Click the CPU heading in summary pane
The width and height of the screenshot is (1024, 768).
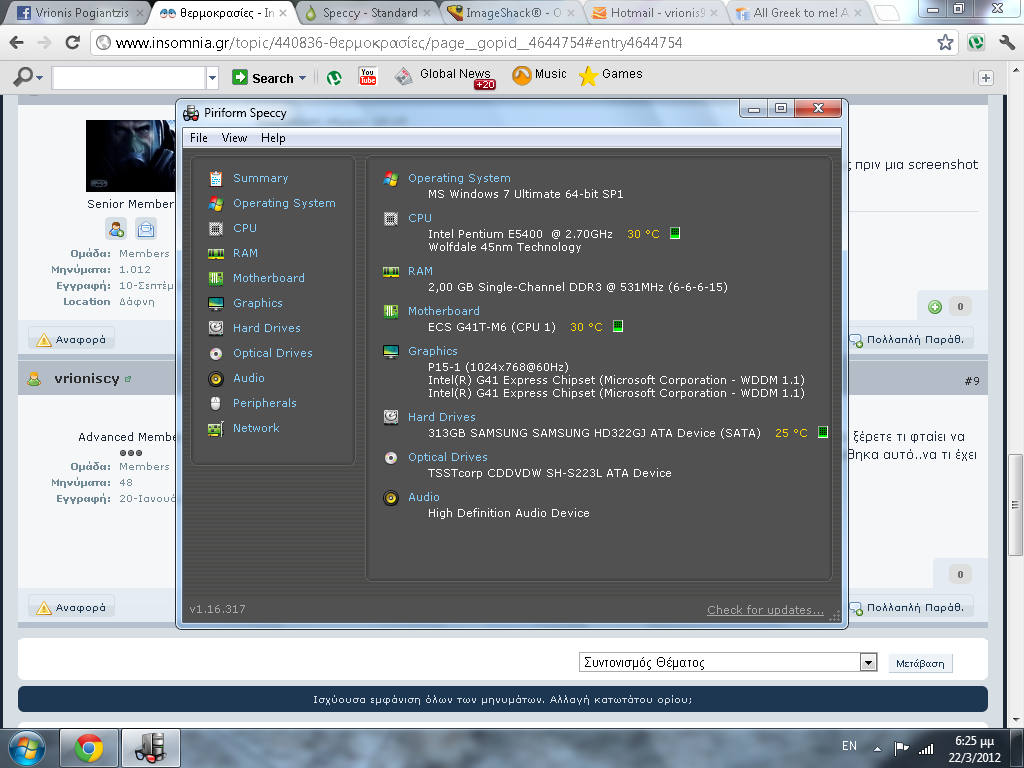pos(420,218)
